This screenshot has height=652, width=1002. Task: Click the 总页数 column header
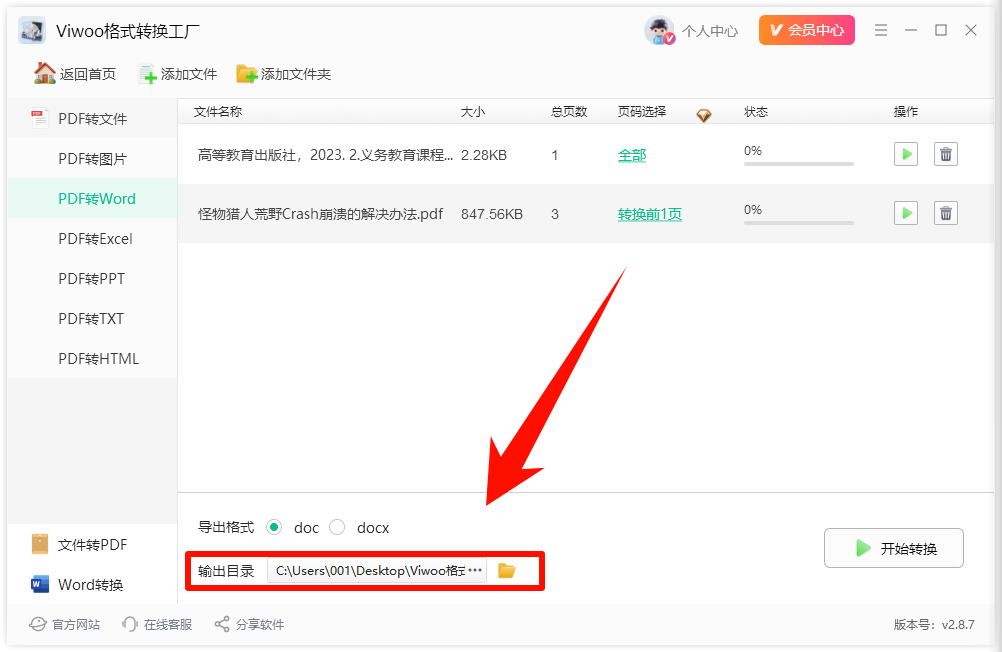tap(569, 112)
